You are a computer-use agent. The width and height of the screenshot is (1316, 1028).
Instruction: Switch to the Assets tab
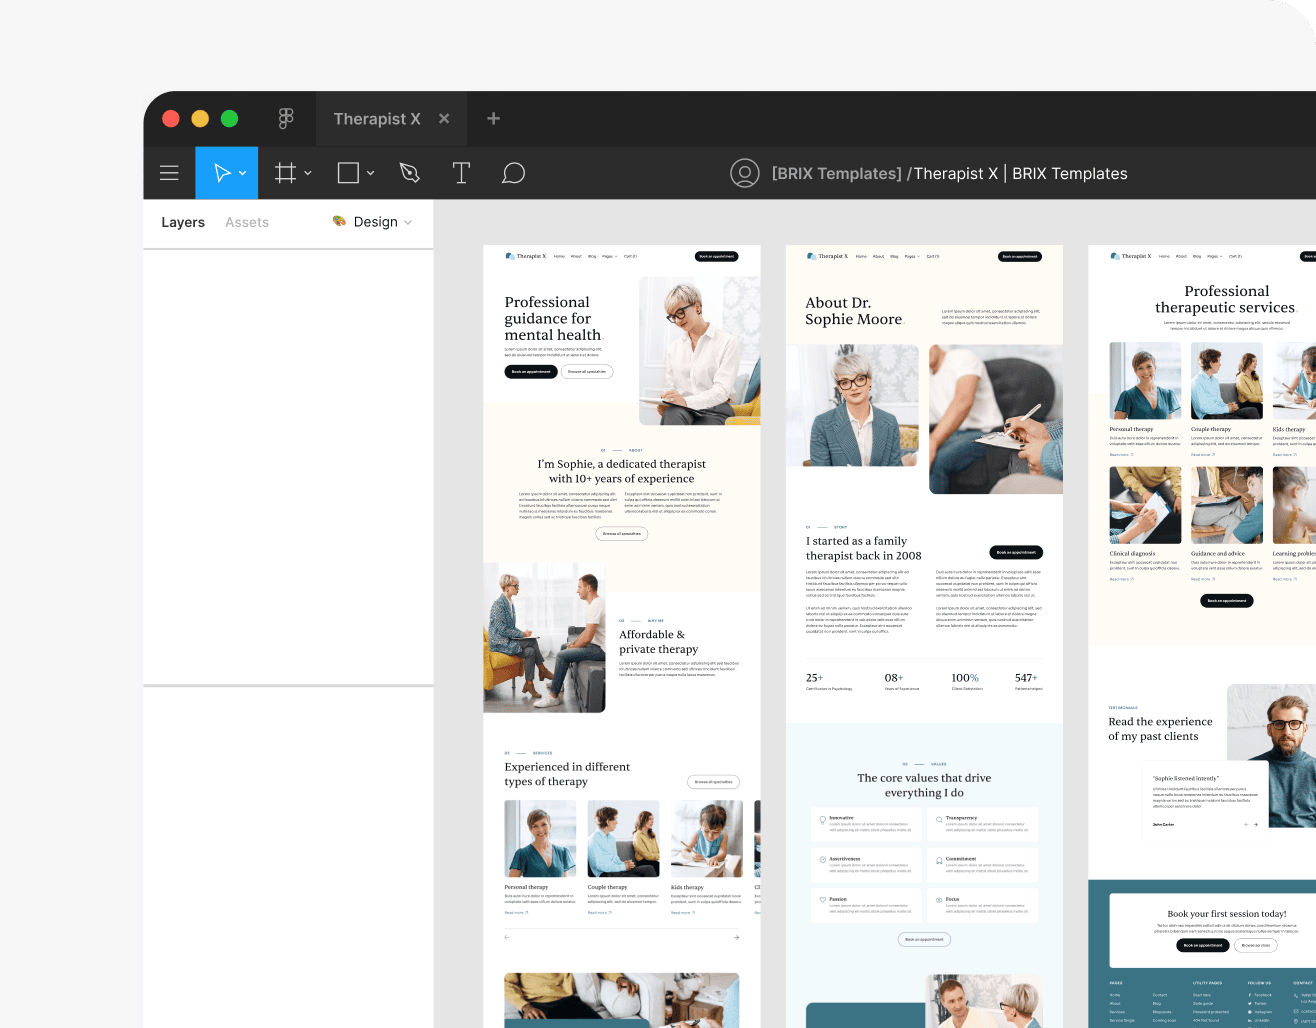246,222
